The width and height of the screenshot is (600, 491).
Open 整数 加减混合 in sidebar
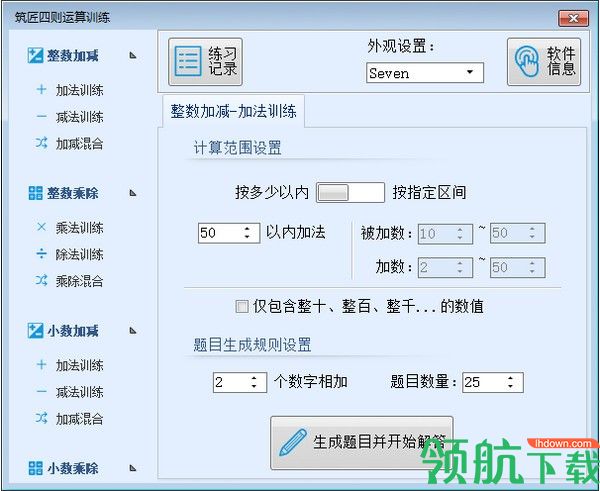80,144
